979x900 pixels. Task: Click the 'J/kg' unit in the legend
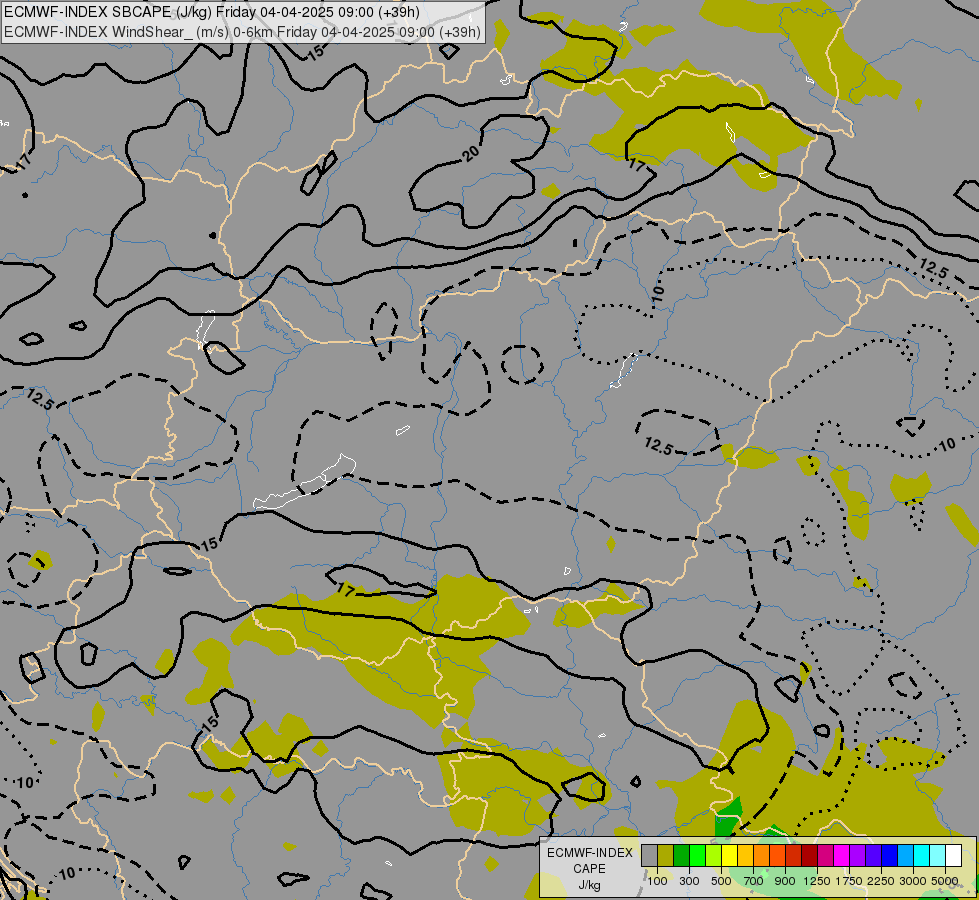[589, 885]
